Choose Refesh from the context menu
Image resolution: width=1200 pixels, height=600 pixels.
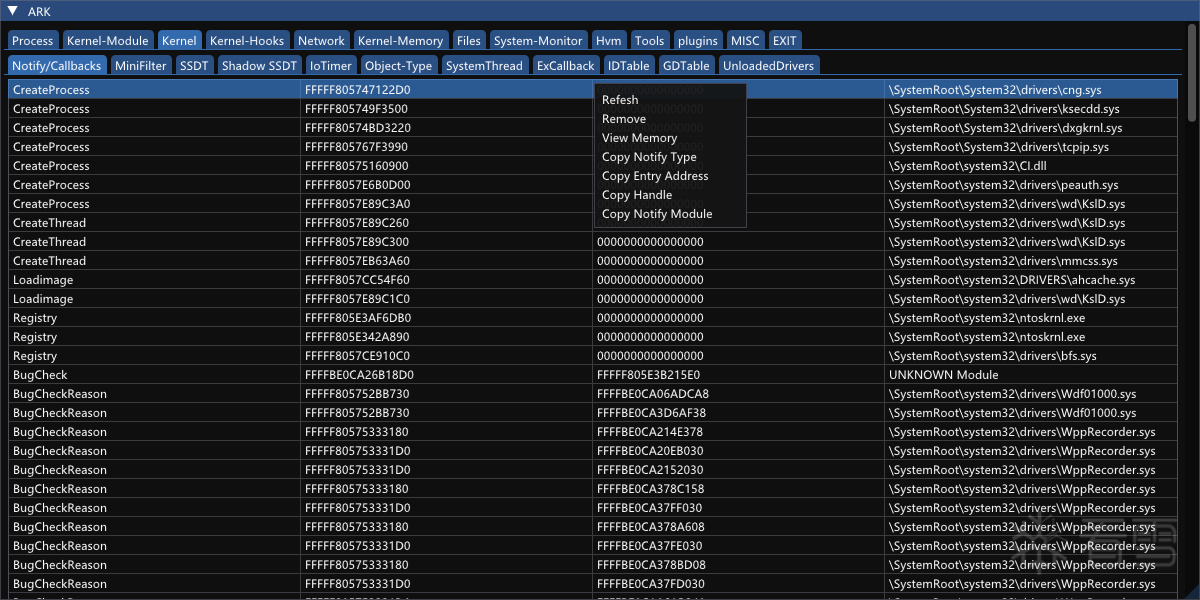tap(670, 100)
